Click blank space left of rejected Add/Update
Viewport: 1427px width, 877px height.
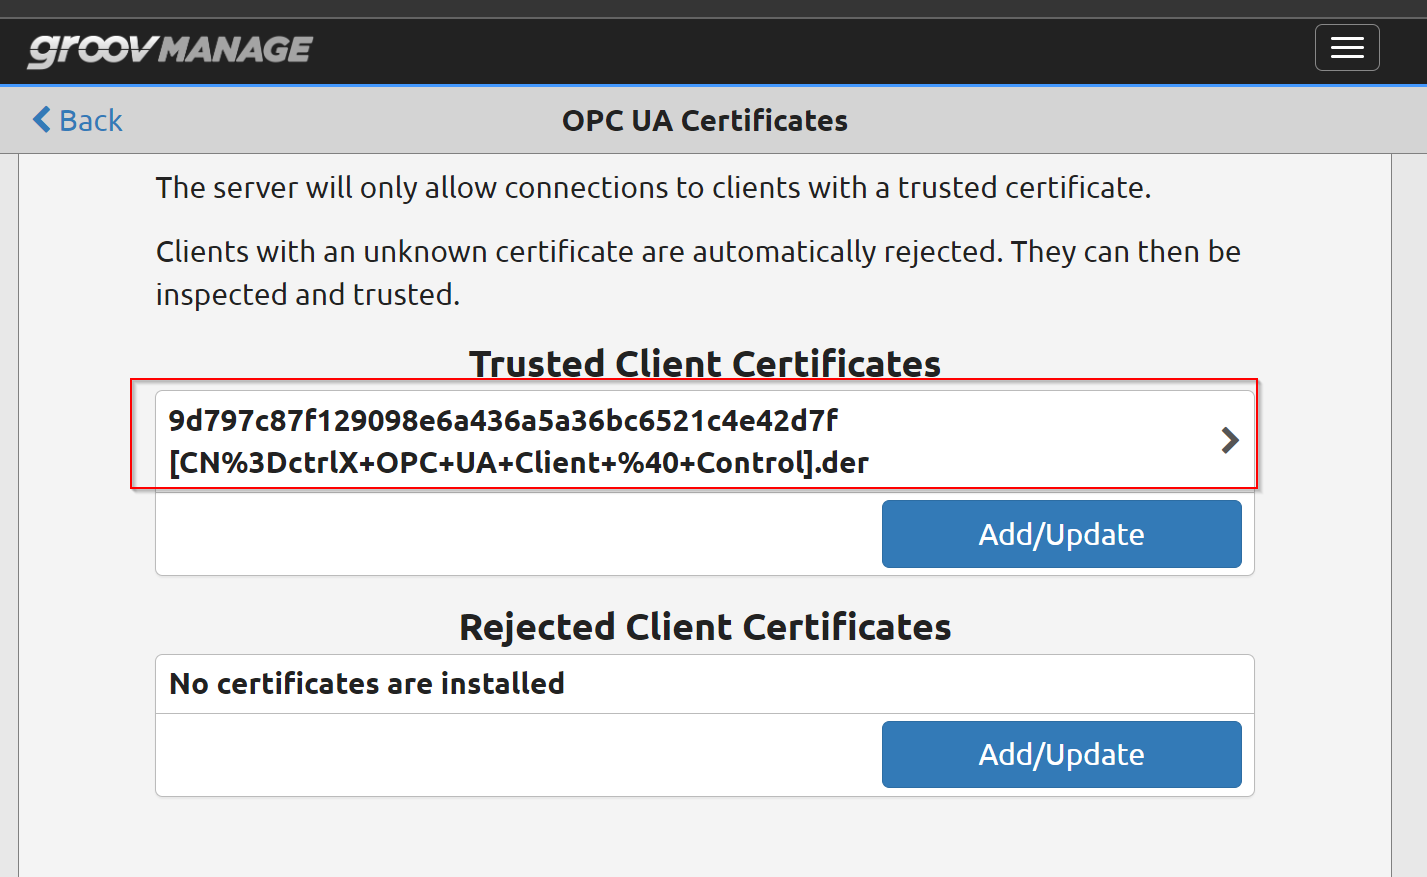tap(518, 754)
